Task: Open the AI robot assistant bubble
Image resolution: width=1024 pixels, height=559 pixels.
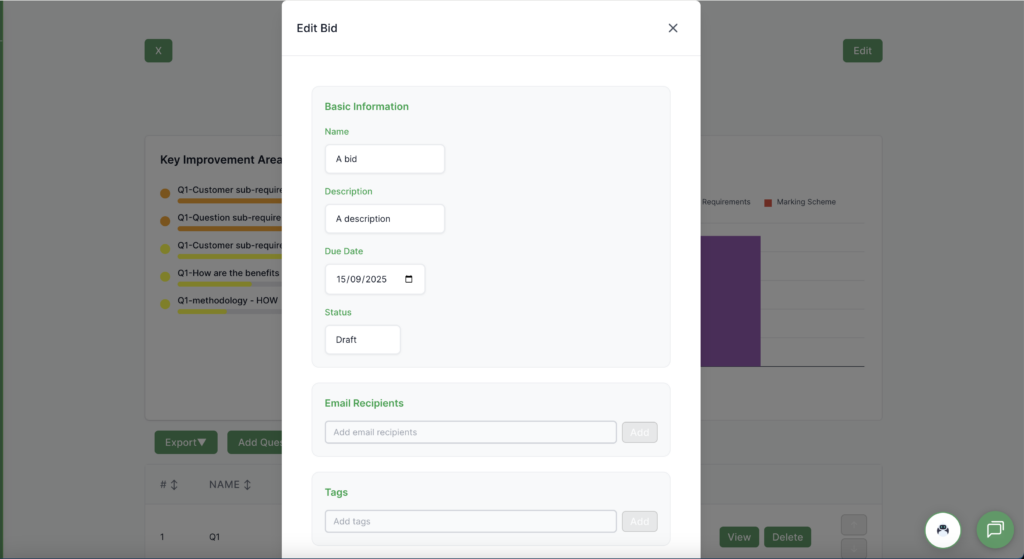Action: [942, 529]
